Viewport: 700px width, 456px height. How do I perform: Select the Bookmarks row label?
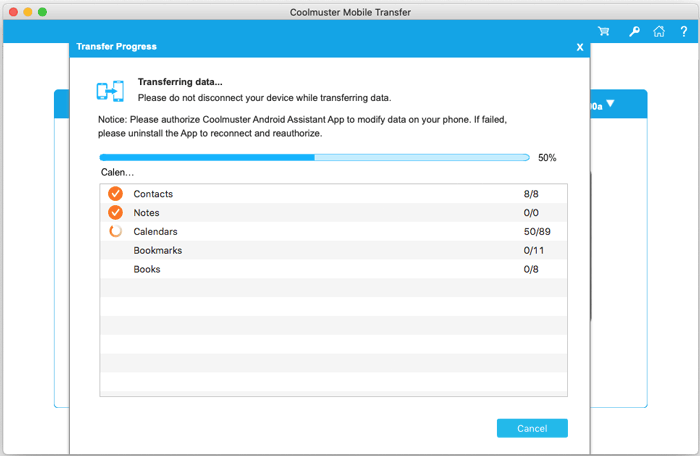158,250
